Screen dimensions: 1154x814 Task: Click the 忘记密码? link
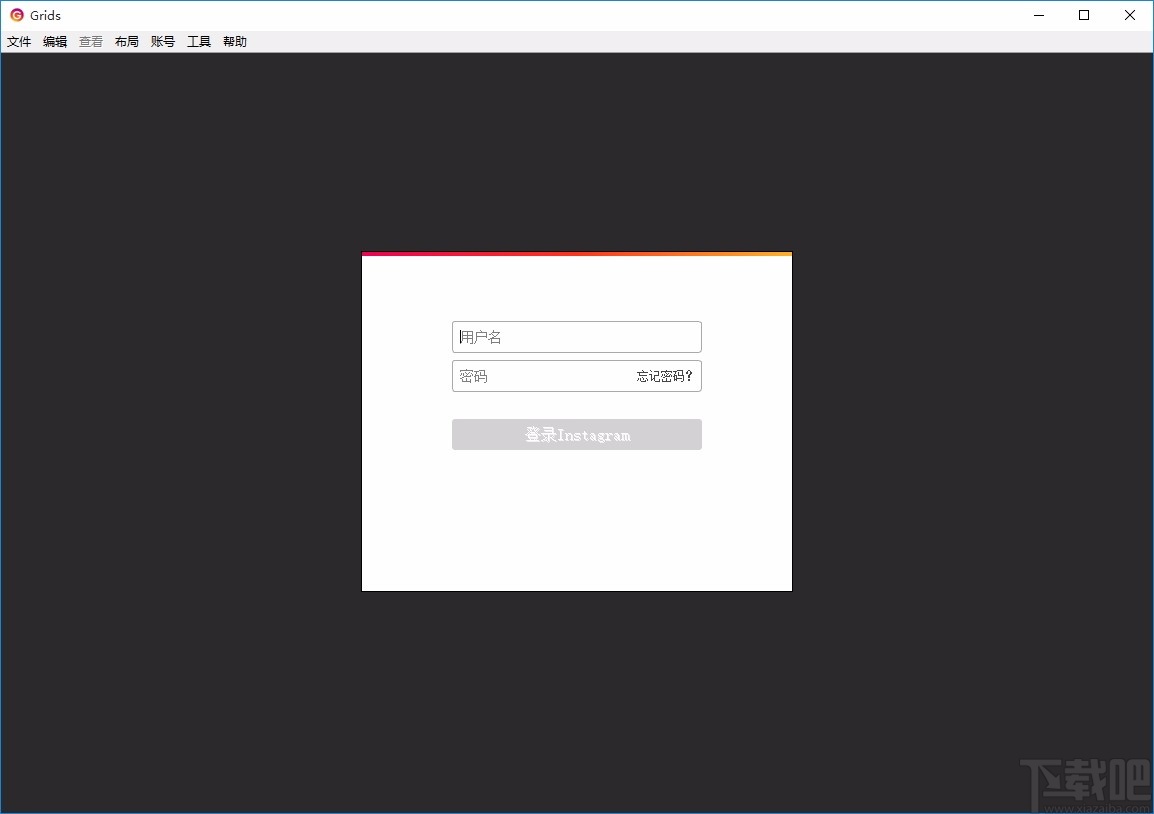(x=665, y=376)
